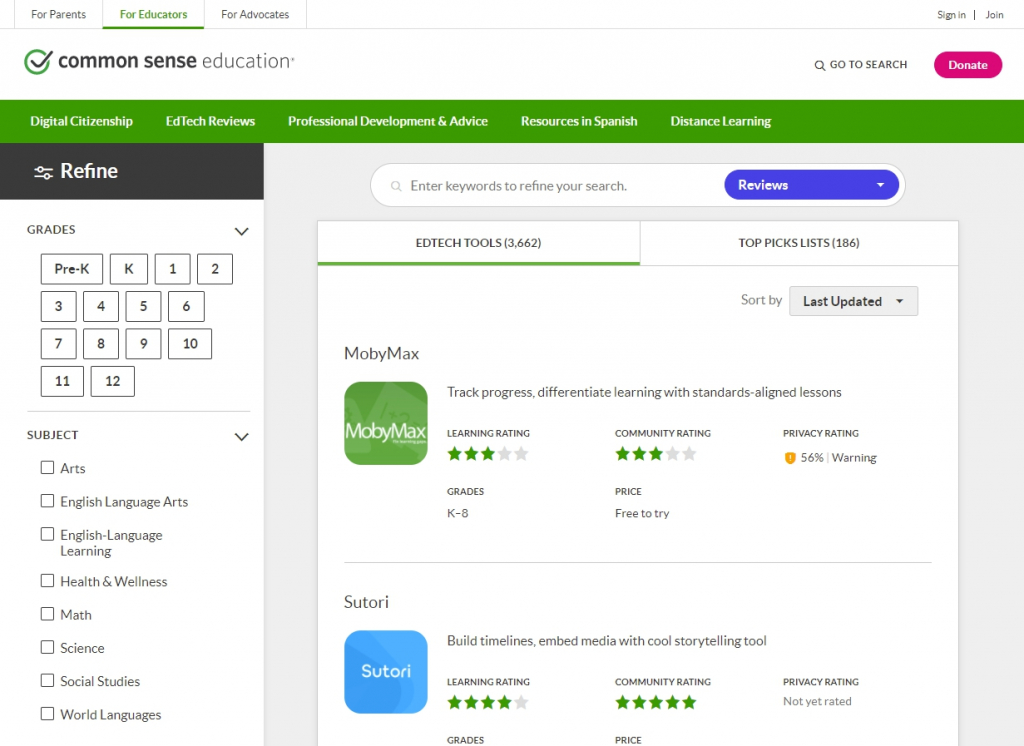
Task: Click the keywords search input field
Action: tap(560, 186)
